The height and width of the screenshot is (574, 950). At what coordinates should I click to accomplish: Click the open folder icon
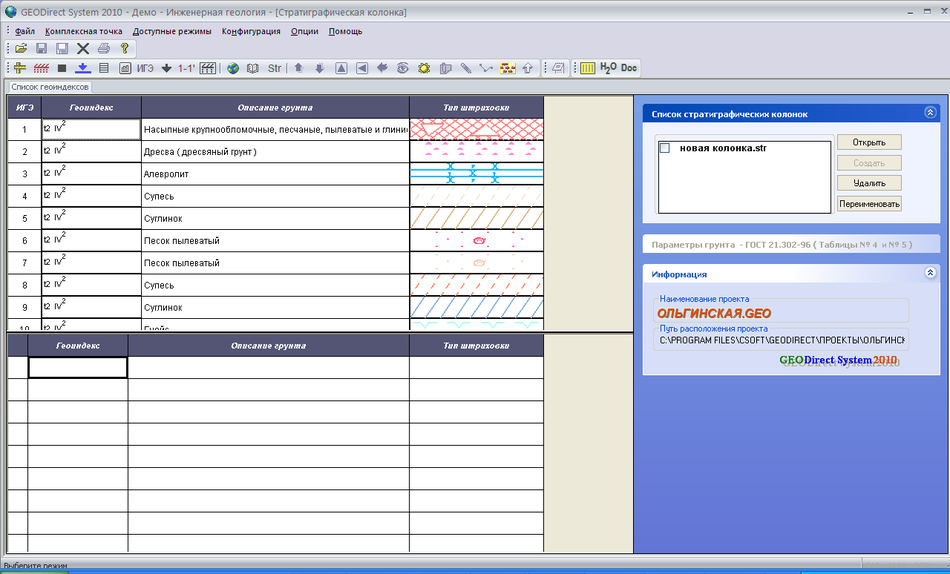(21, 48)
